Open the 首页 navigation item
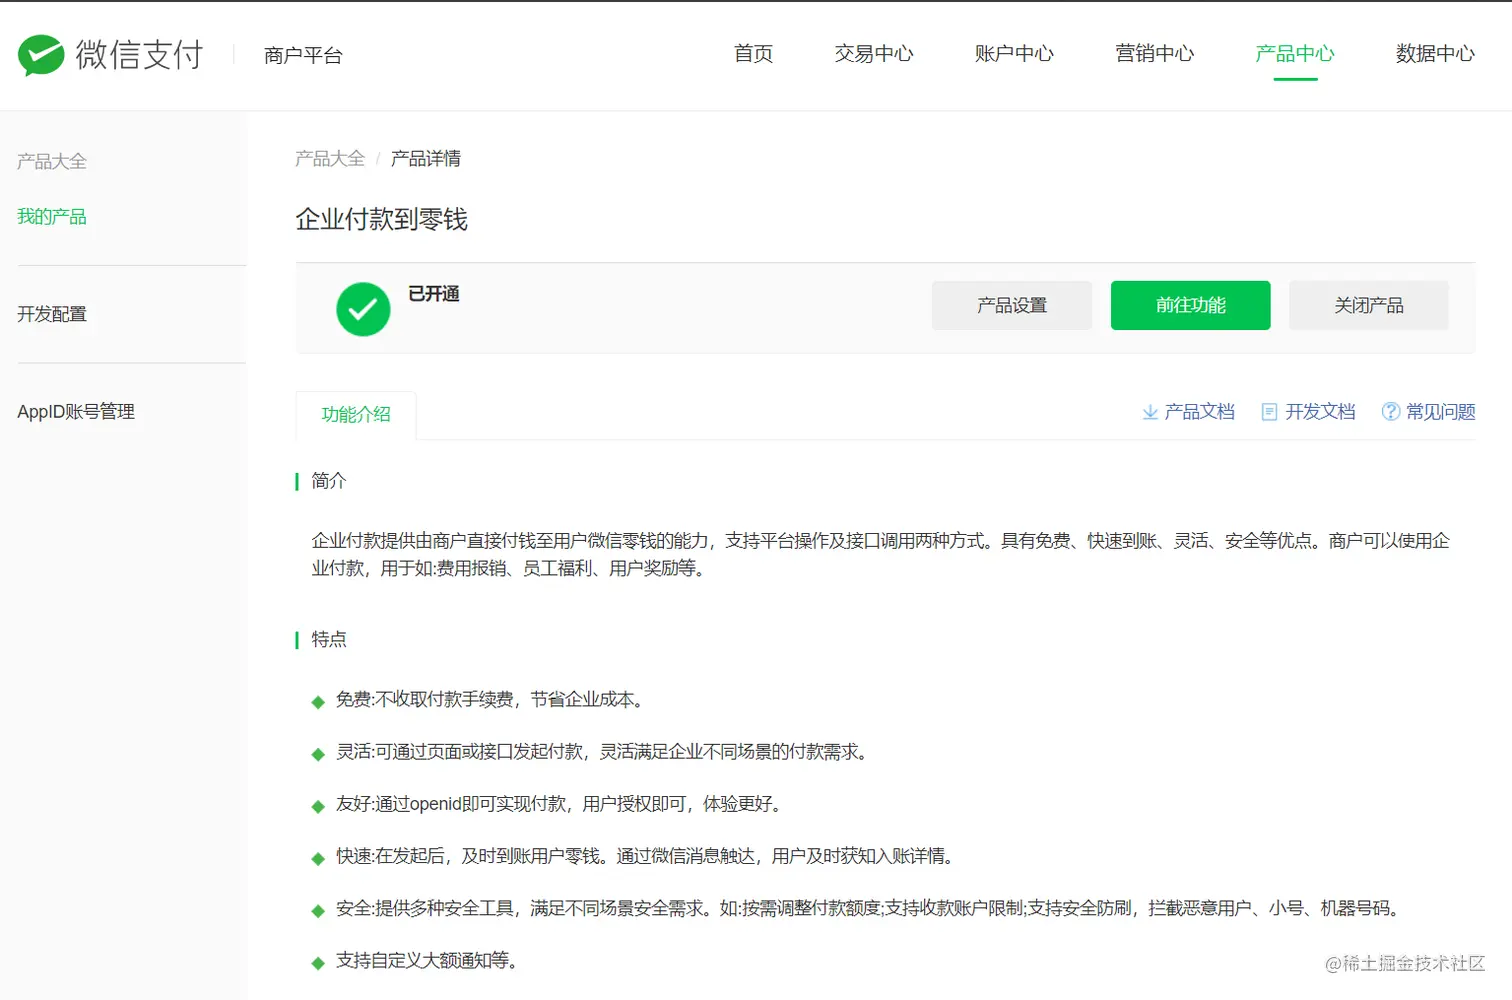 (x=753, y=54)
